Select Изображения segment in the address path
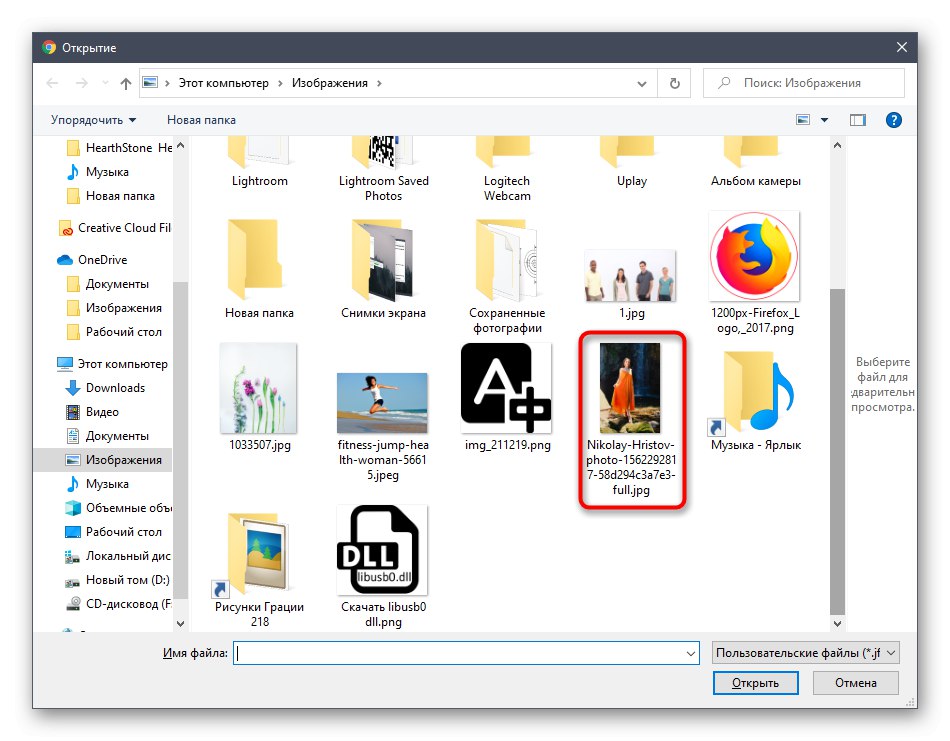 [x=330, y=83]
